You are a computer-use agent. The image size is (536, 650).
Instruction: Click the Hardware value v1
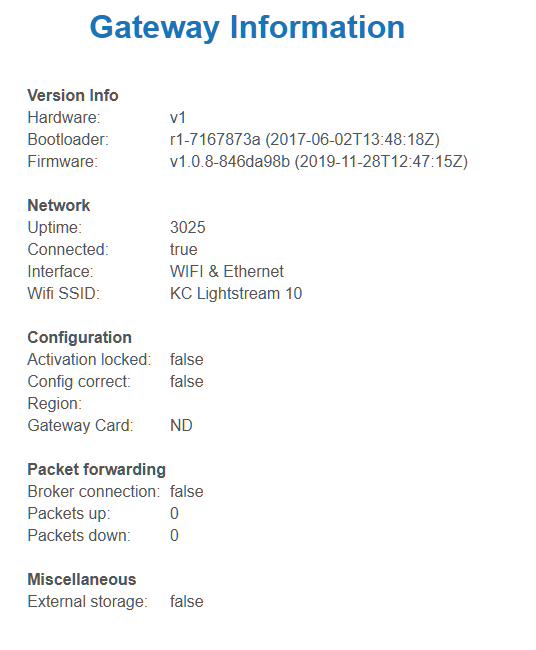(x=178, y=118)
